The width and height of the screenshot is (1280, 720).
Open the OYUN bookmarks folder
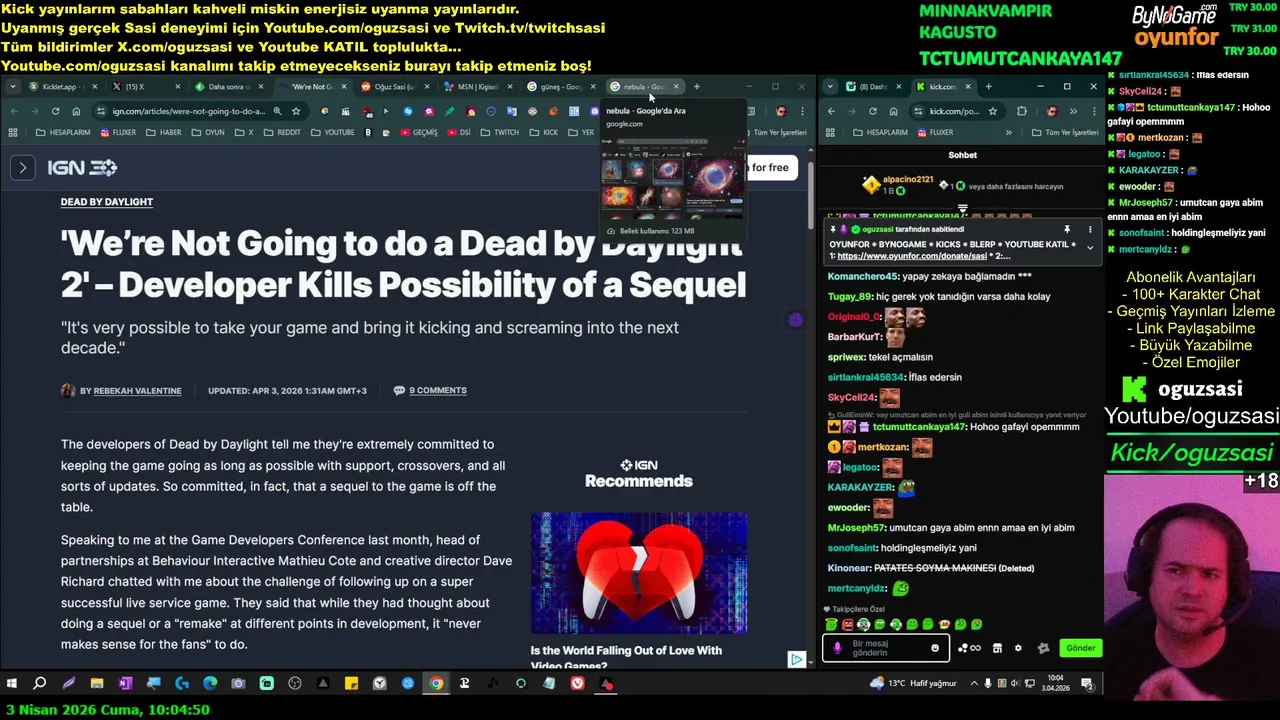208,132
